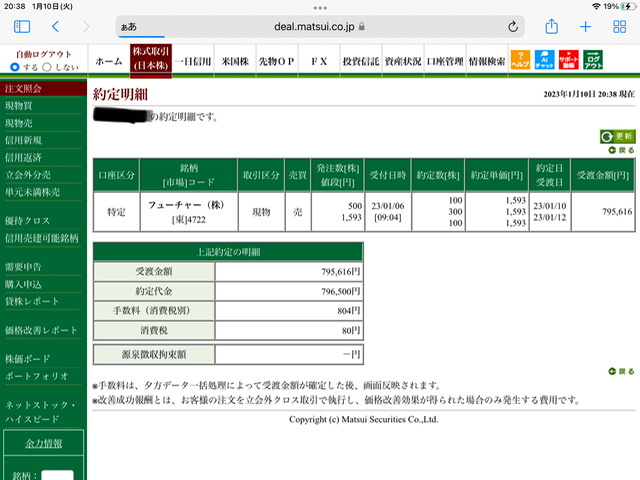
Task: Tap the deal.matsui.co.jp address bar
Action: pos(320,27)
